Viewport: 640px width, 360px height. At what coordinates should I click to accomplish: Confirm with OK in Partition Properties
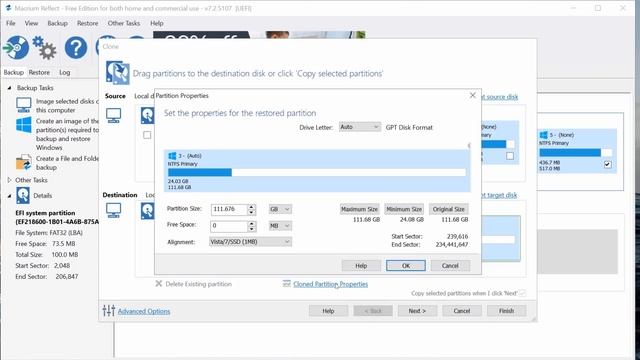pos(406,265)
